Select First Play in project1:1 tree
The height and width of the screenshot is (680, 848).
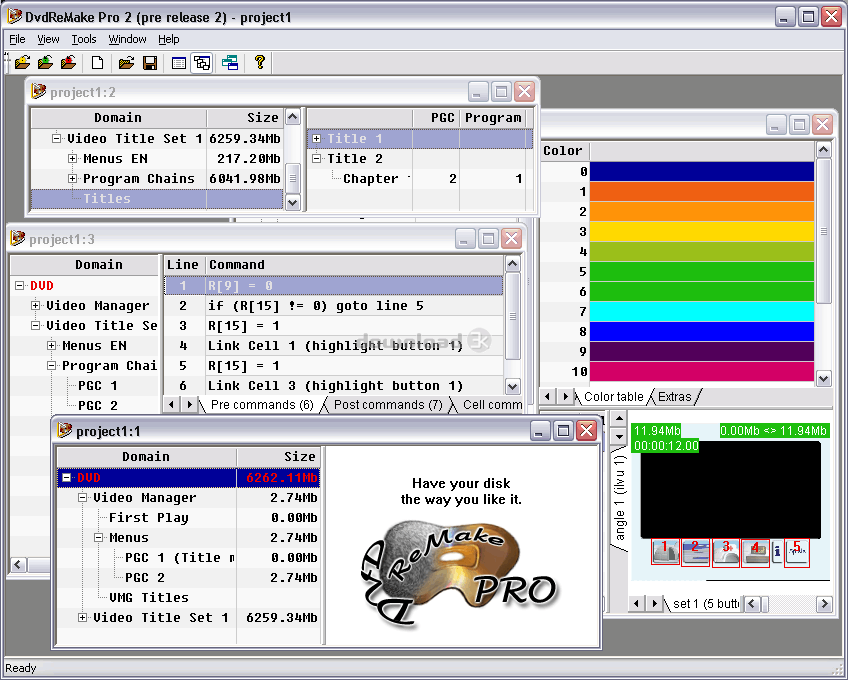(149, 518)
